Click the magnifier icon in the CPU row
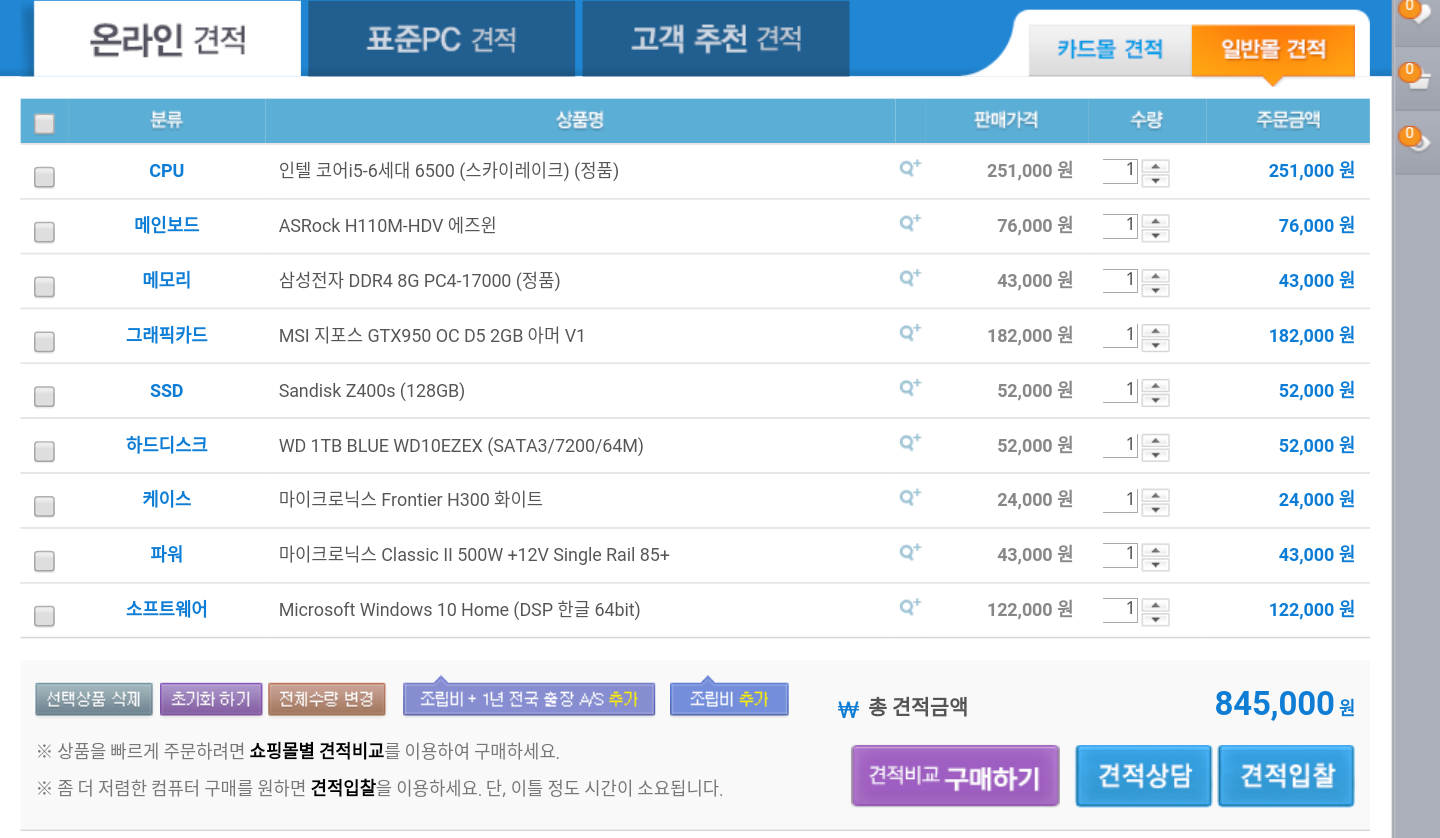This screenshot has height=838, width=1440. click(909, 169)
